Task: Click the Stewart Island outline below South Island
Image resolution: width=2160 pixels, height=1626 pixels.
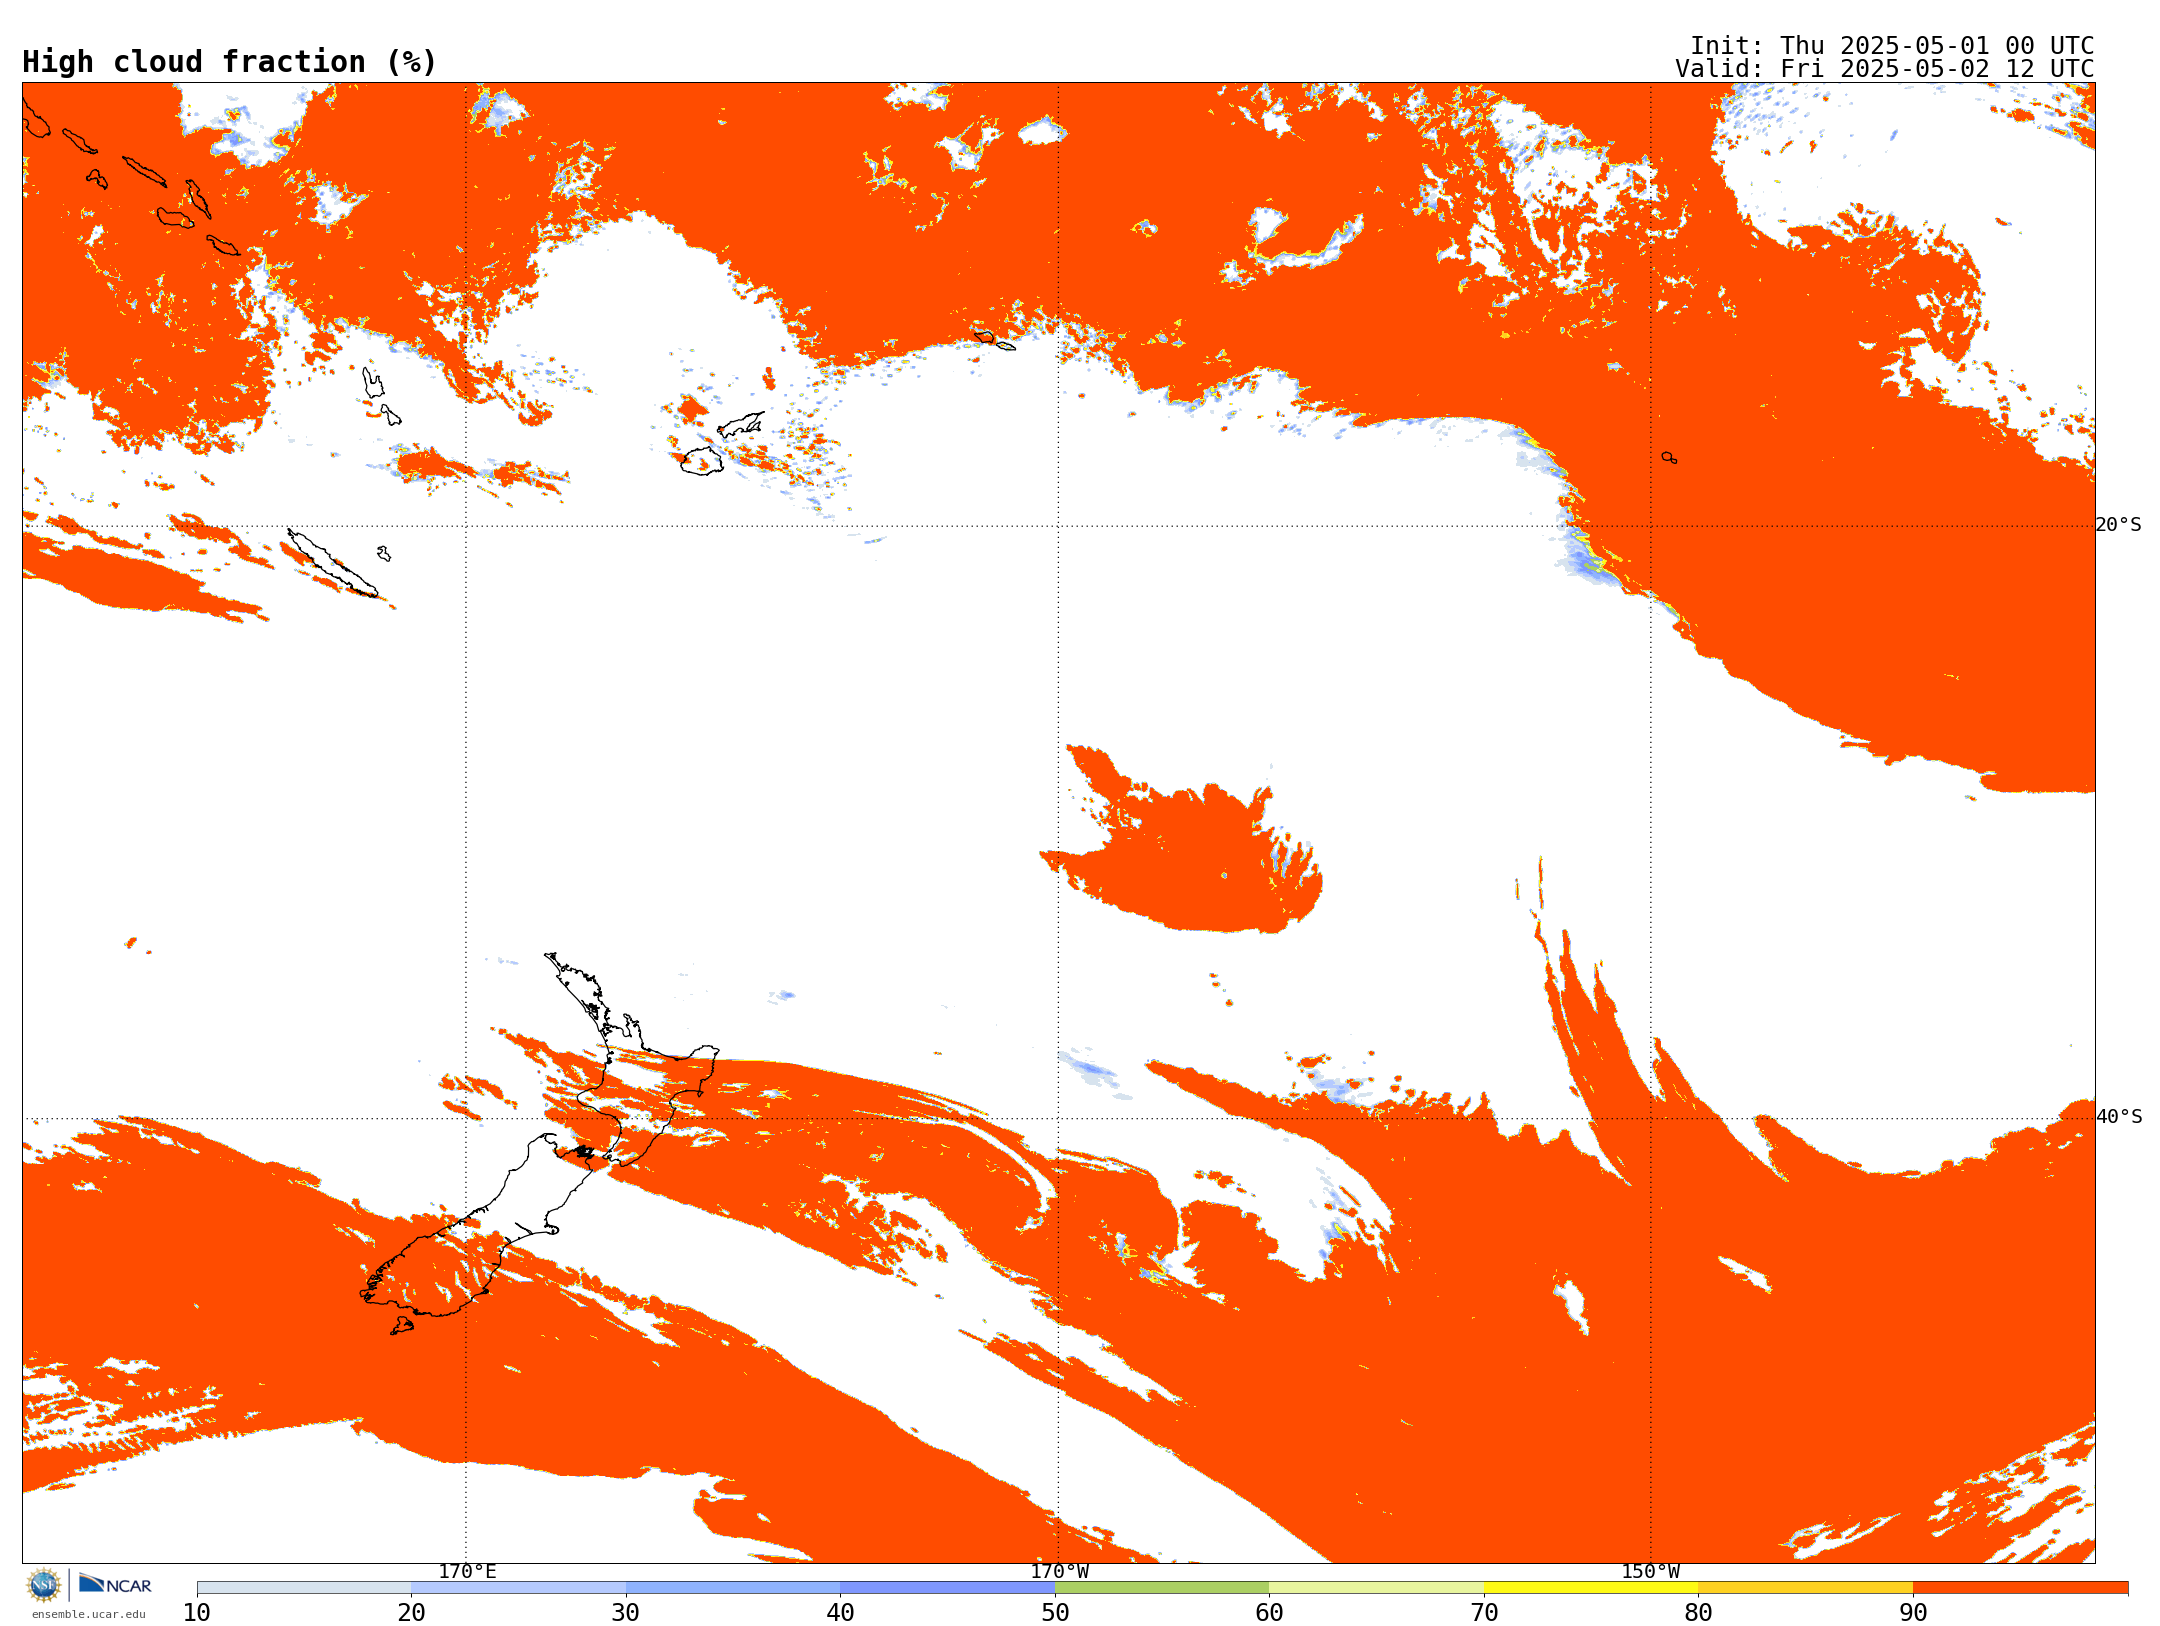Action: coord(401,1326)
